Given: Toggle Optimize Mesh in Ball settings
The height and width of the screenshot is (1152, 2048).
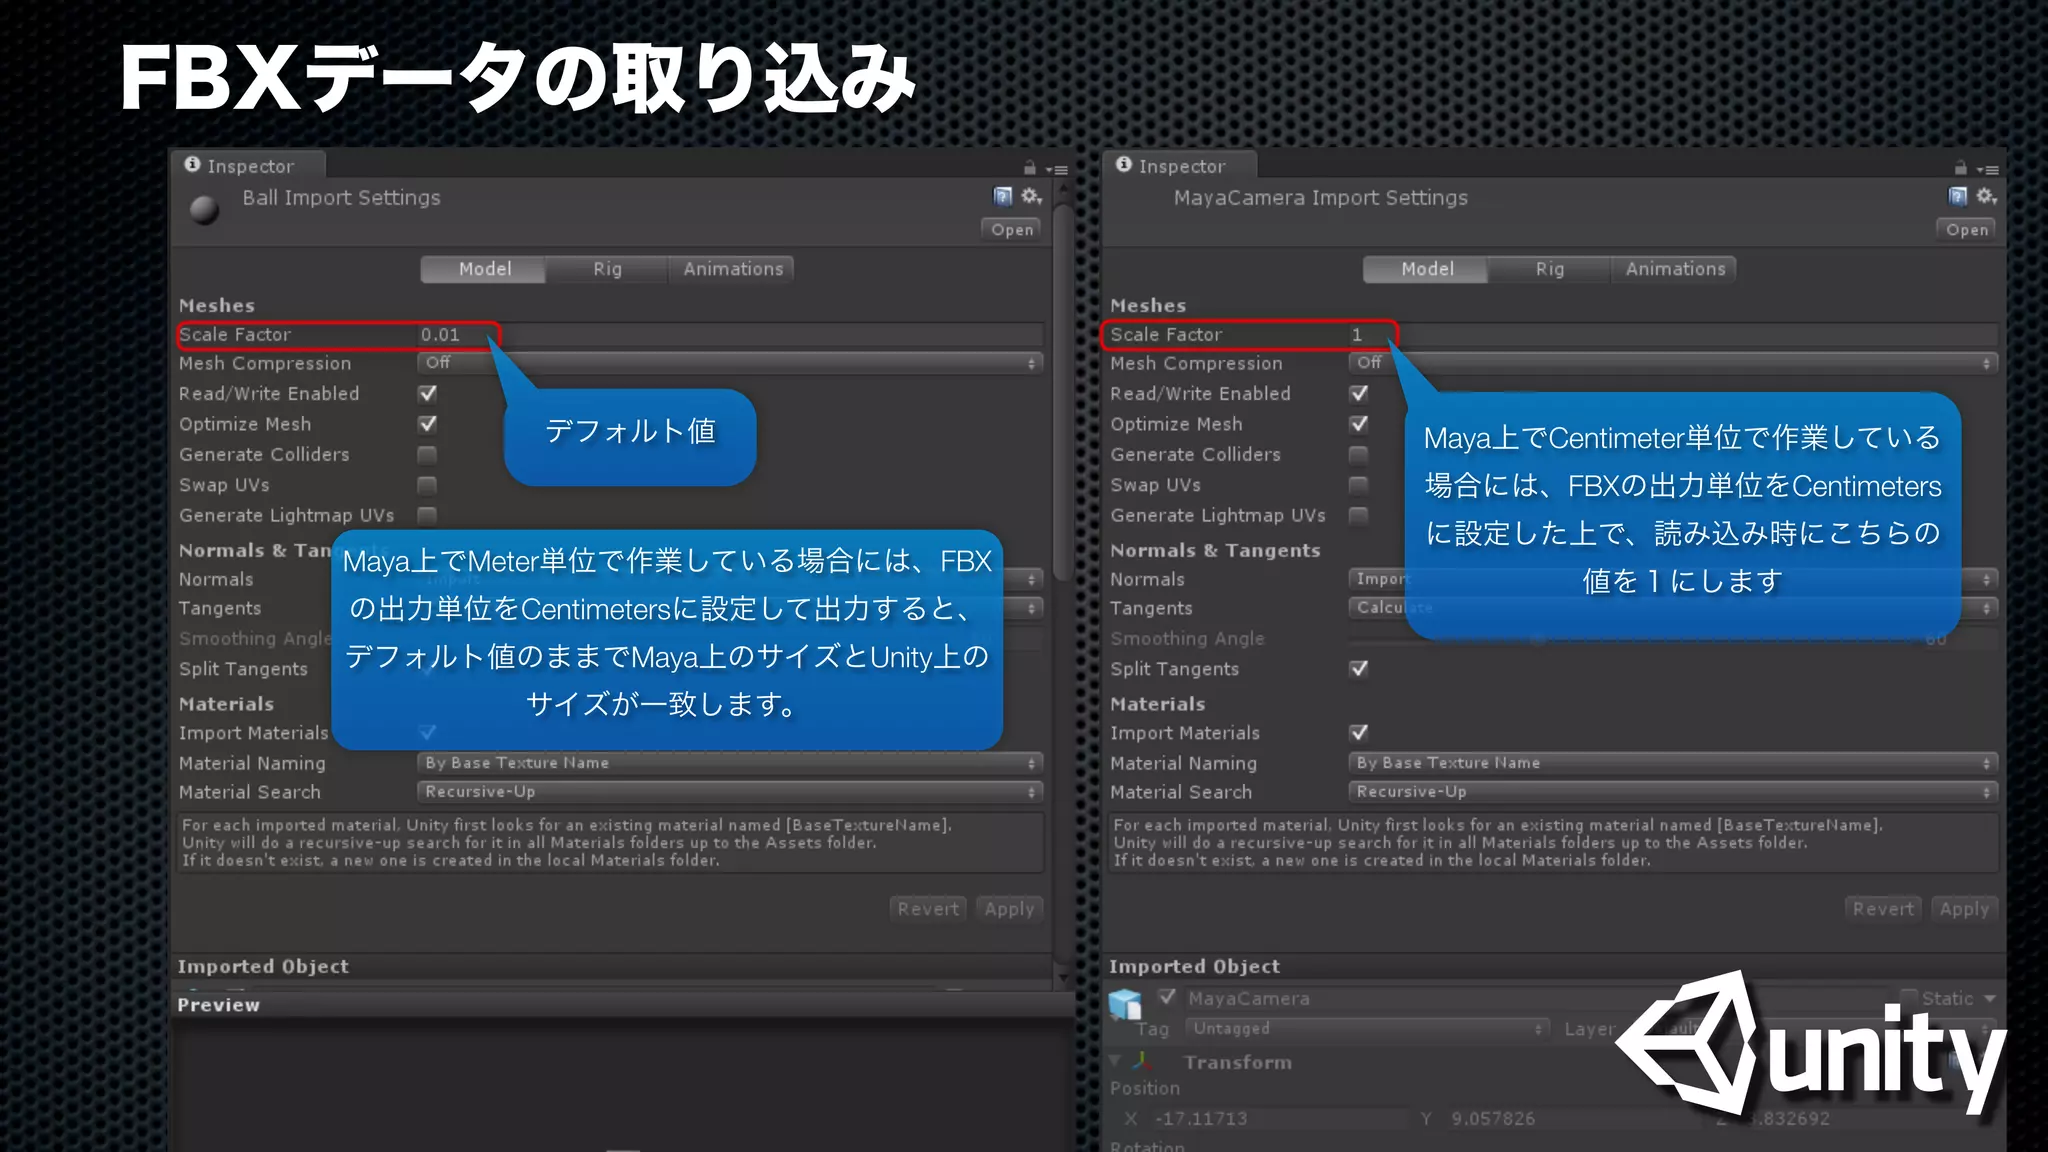Looking at the screenshot, I should [x=428, y=424].
